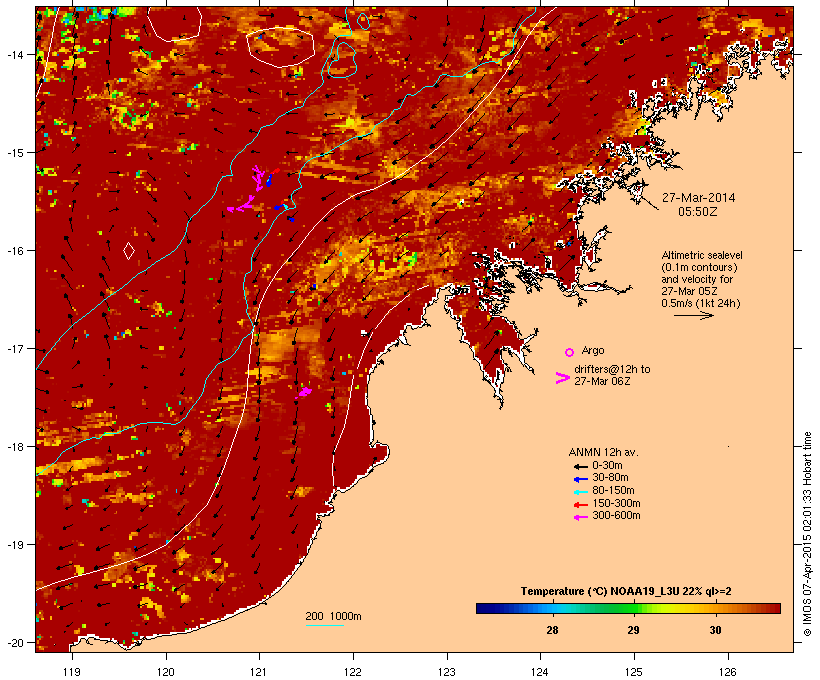
Task: Click the longitude label 120
Action: pos(166,672)
